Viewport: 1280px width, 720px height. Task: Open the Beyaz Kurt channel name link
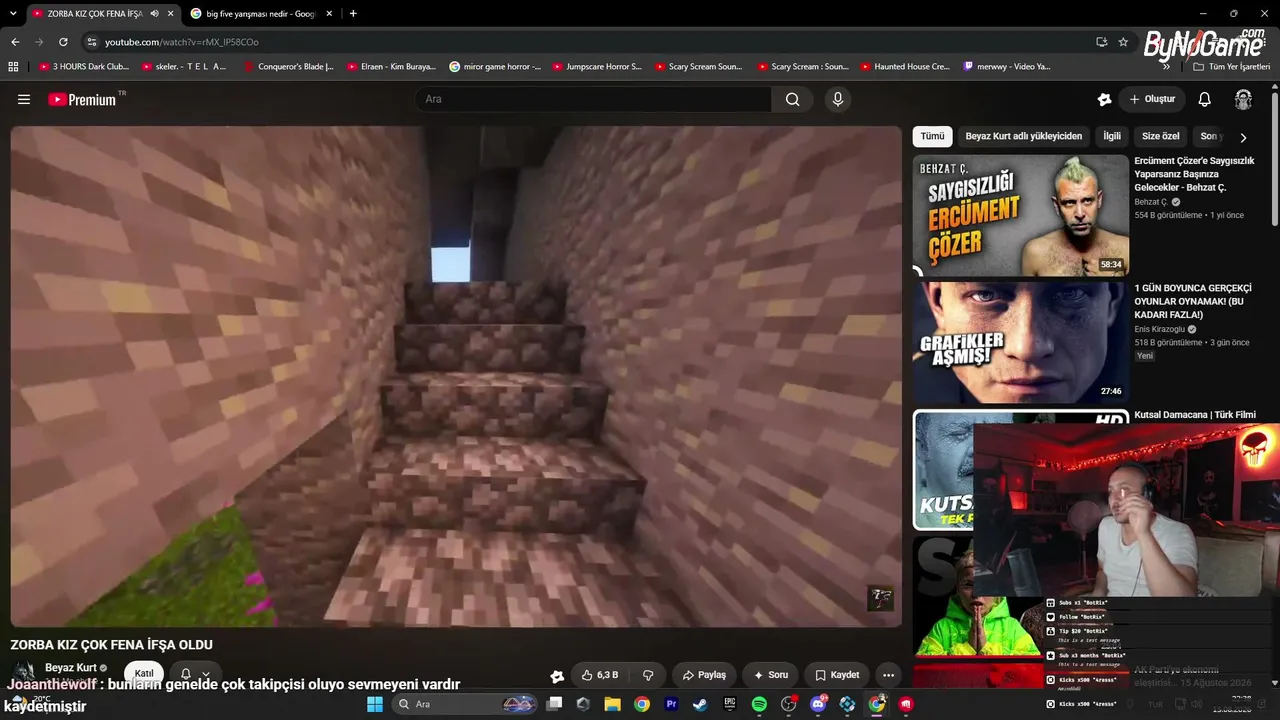[x=71, y=668]
